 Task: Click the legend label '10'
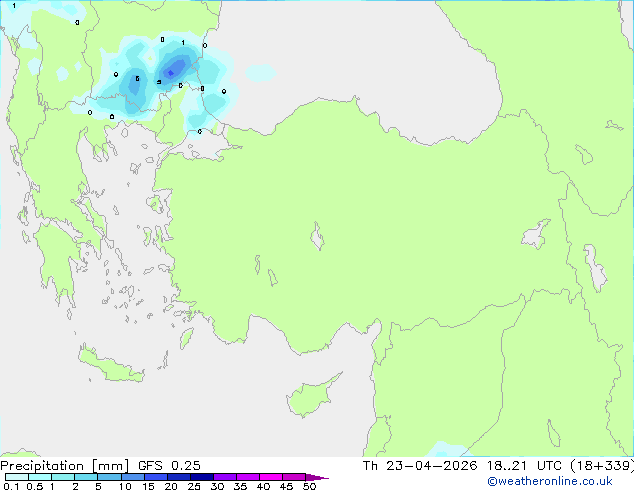tap(125, 486)
